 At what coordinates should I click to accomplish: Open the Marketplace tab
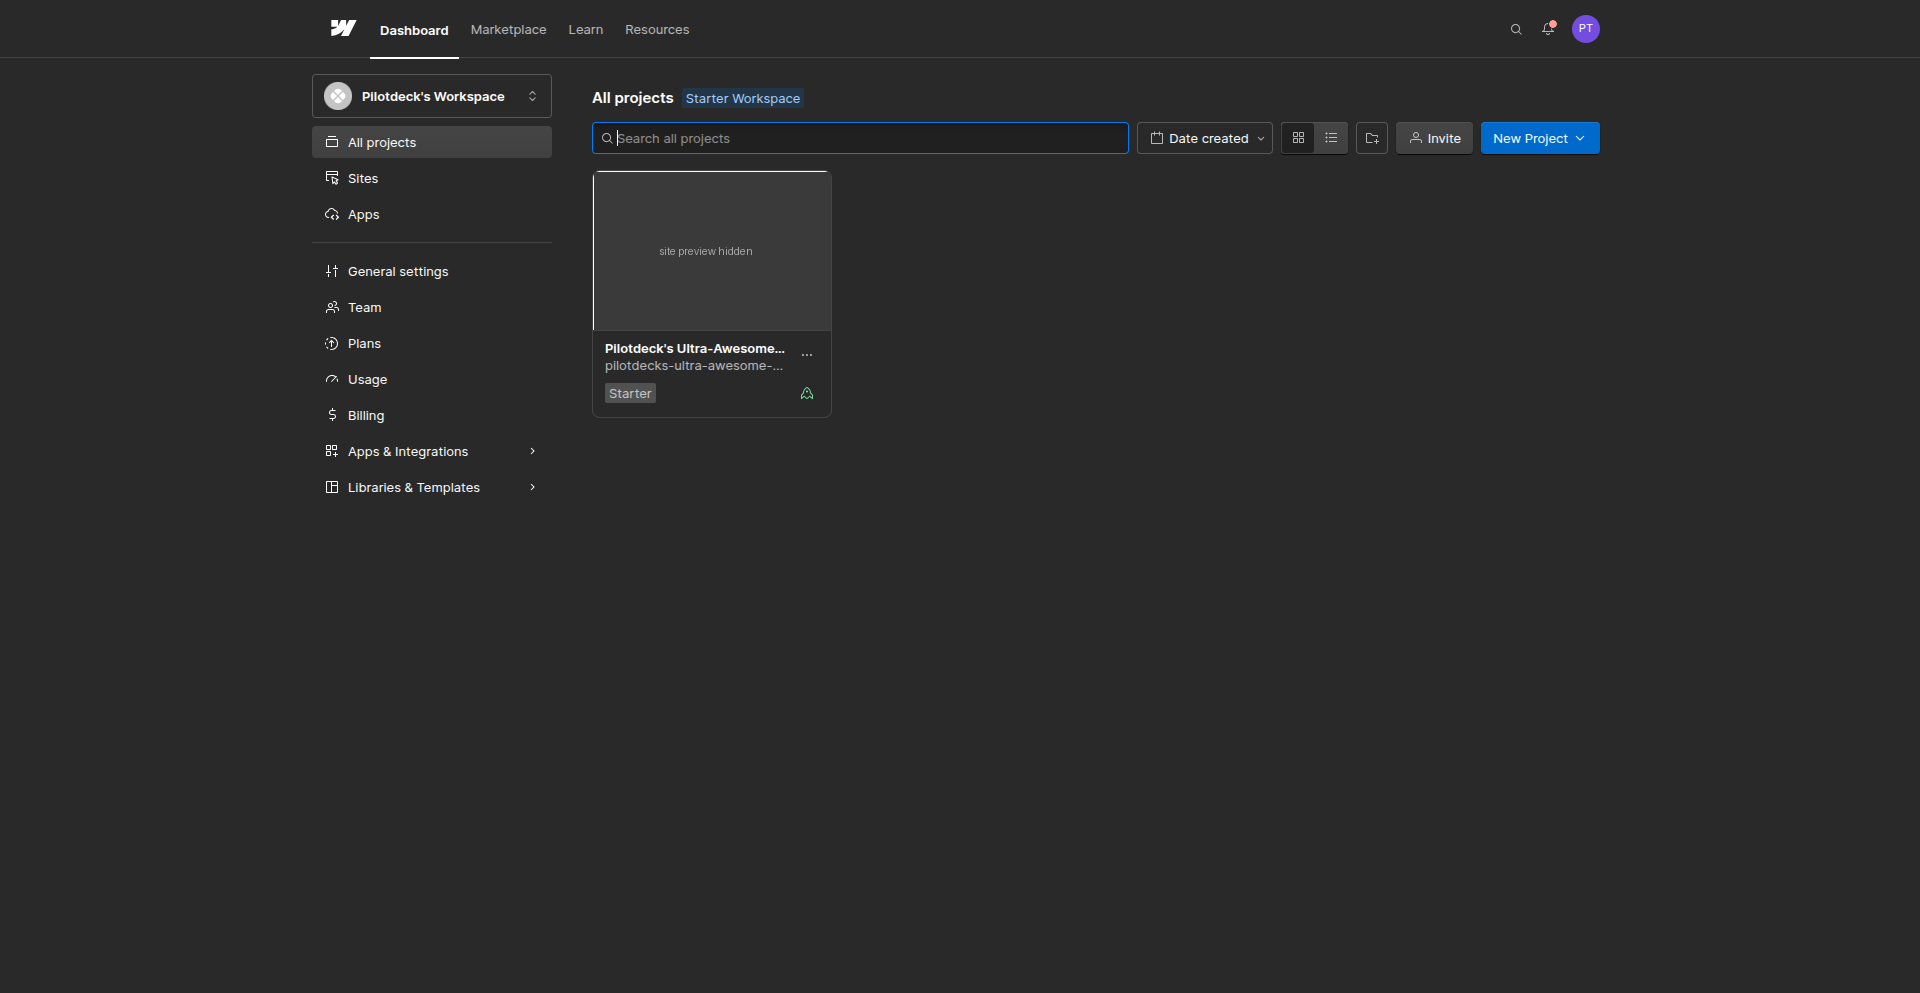click(509, 30)
